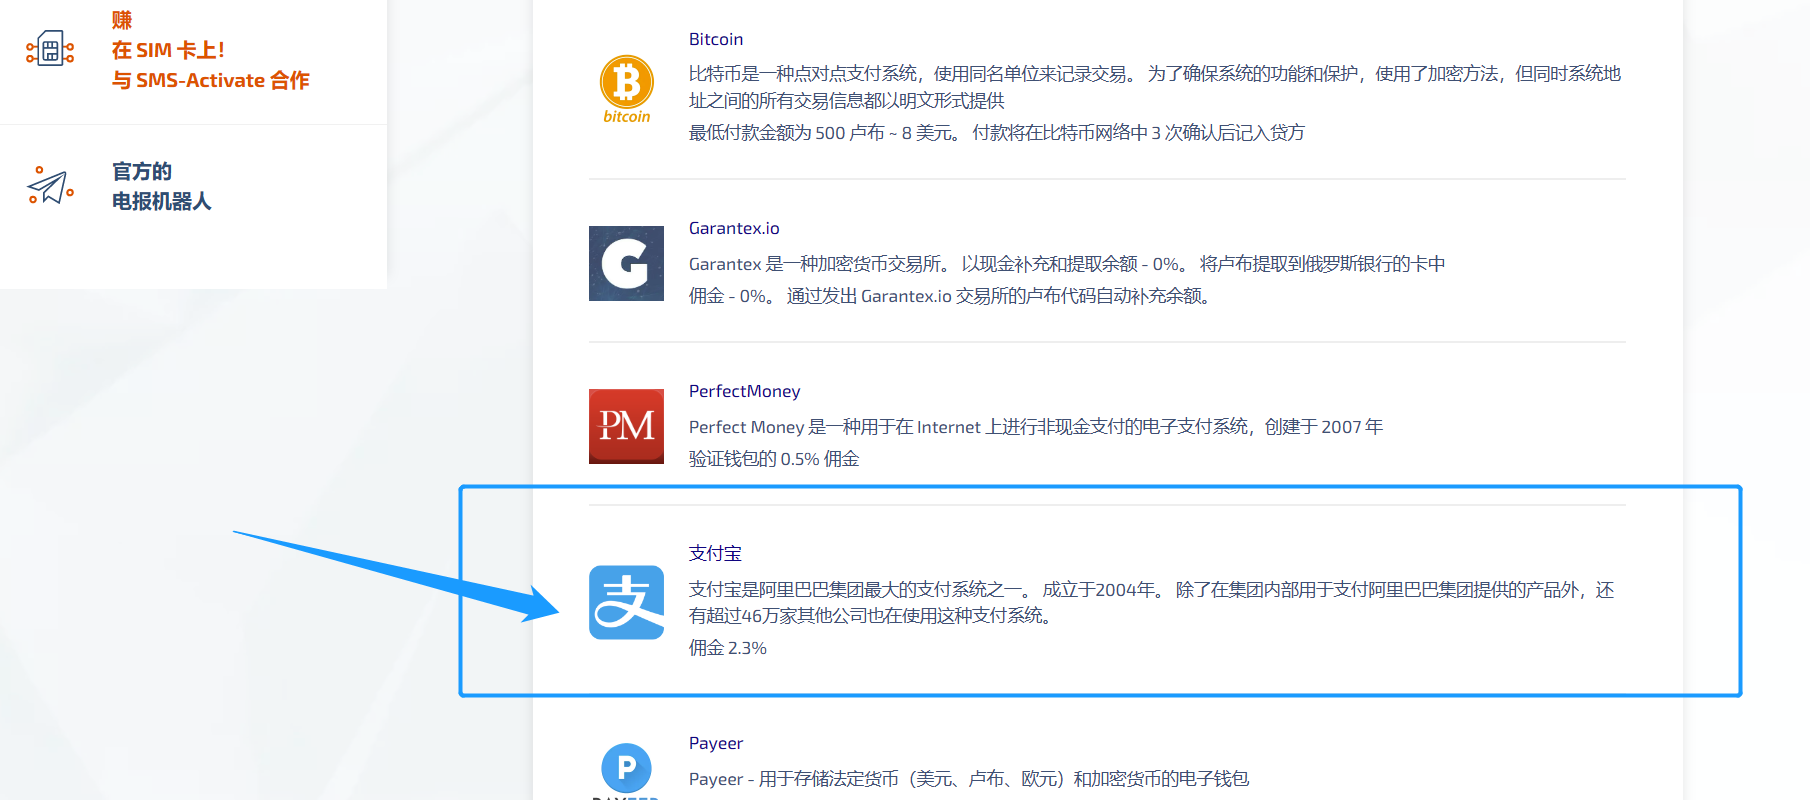Viewport: 1810px width, 800px height.
Task: Click the text 验证钱包的 0.5% 佣金
Action: click(774, 458)
